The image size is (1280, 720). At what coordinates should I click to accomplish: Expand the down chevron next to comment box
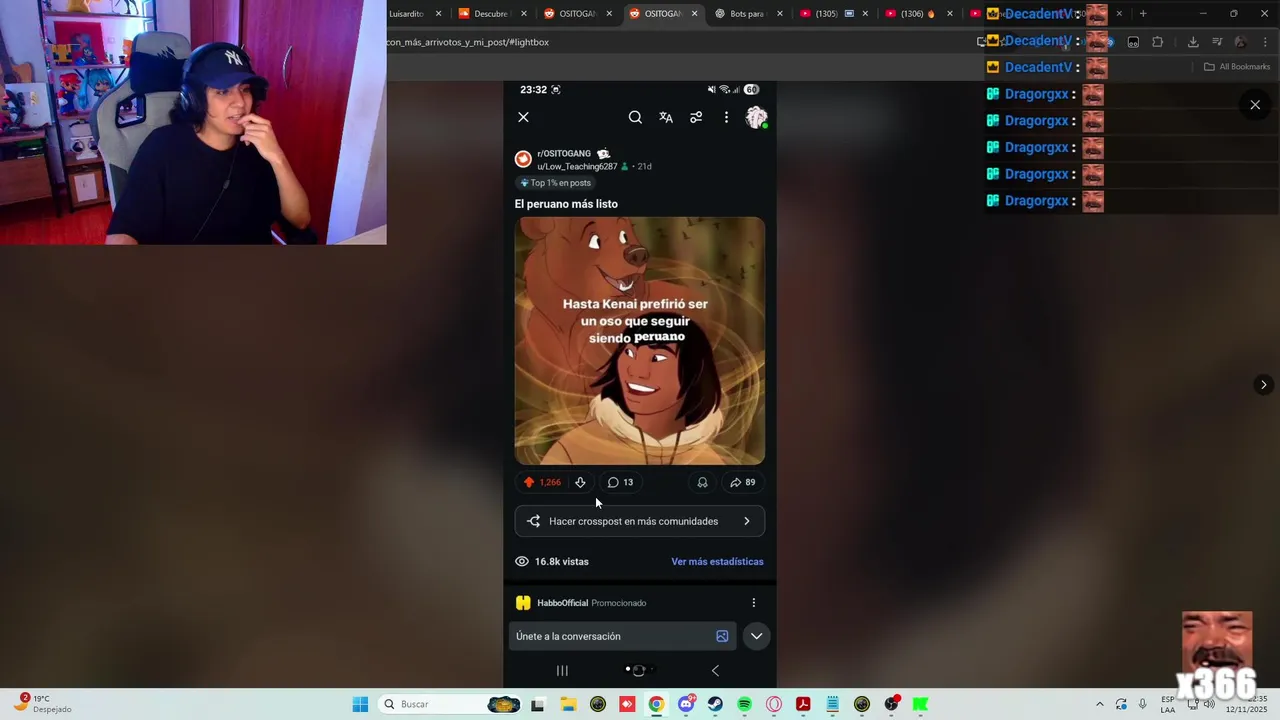[756, 636]
